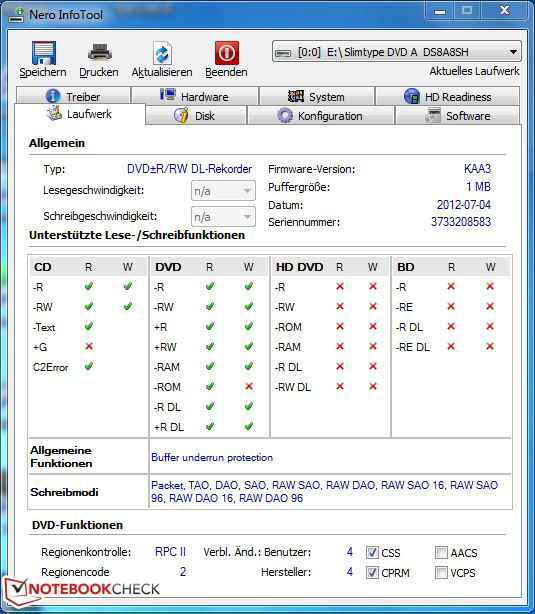Click the HD DVD column header

[x=300, y=267]
